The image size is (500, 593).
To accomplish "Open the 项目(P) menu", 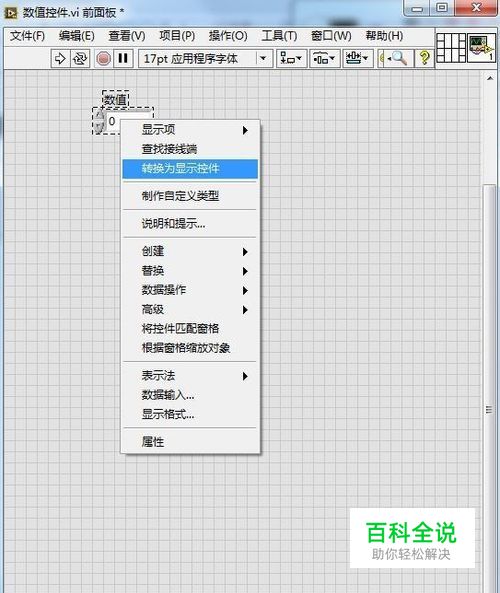I will point(177,36).
